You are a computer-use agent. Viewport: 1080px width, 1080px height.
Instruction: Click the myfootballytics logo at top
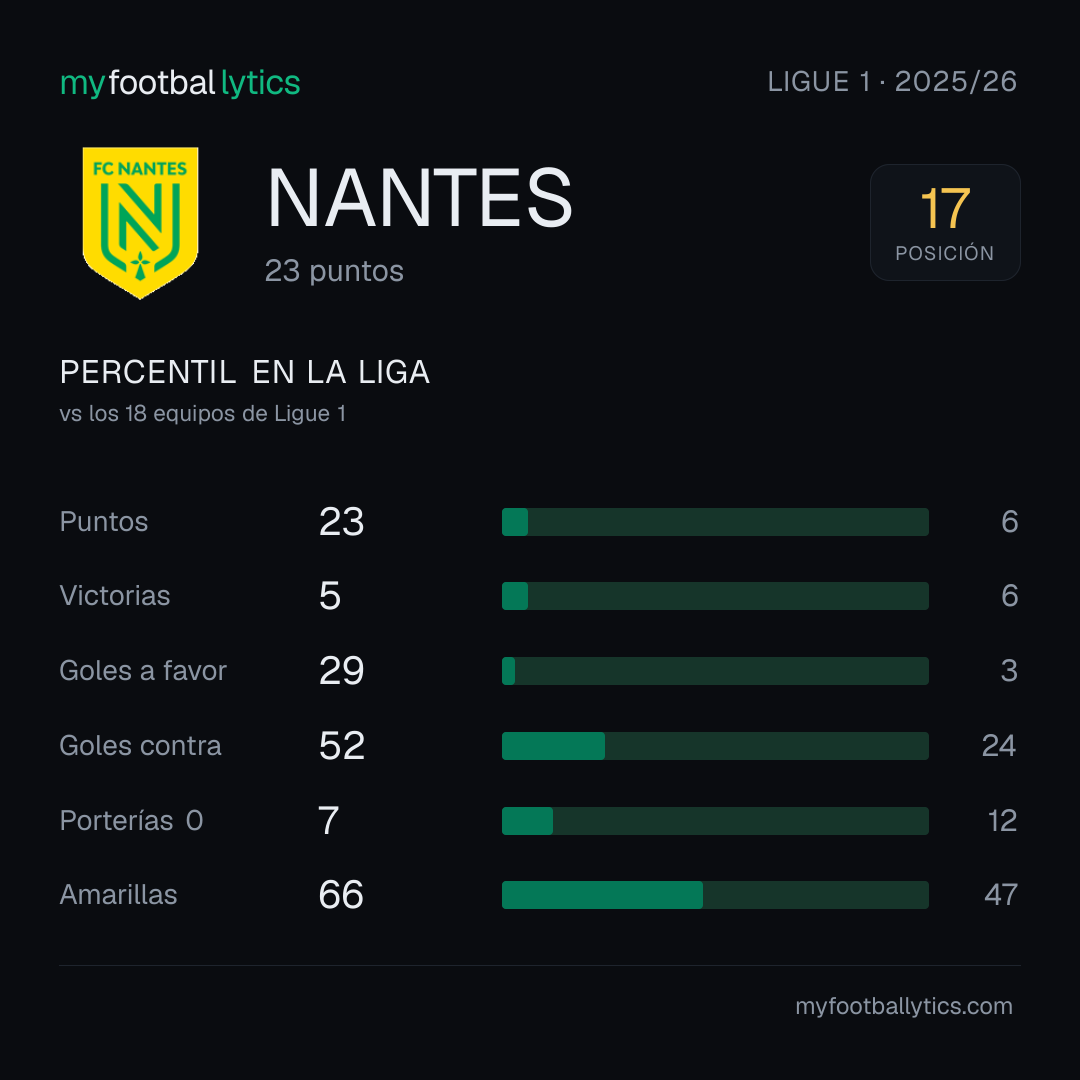pyautogui.click(x=180, y=83)
